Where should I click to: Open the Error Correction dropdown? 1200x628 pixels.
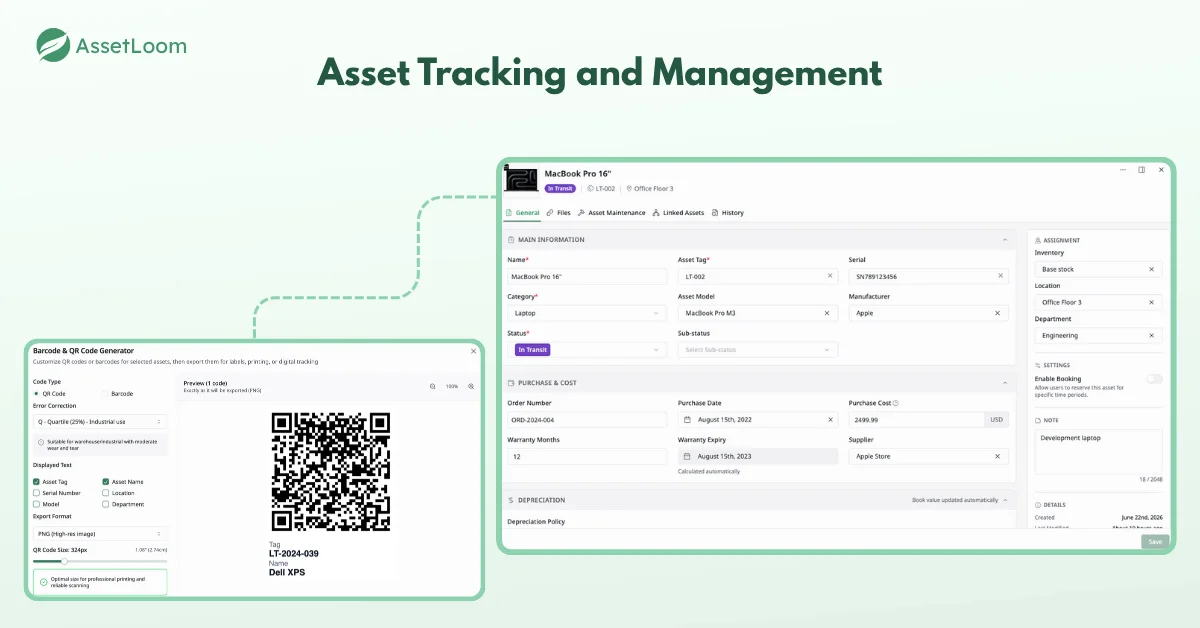click(100, 422)
